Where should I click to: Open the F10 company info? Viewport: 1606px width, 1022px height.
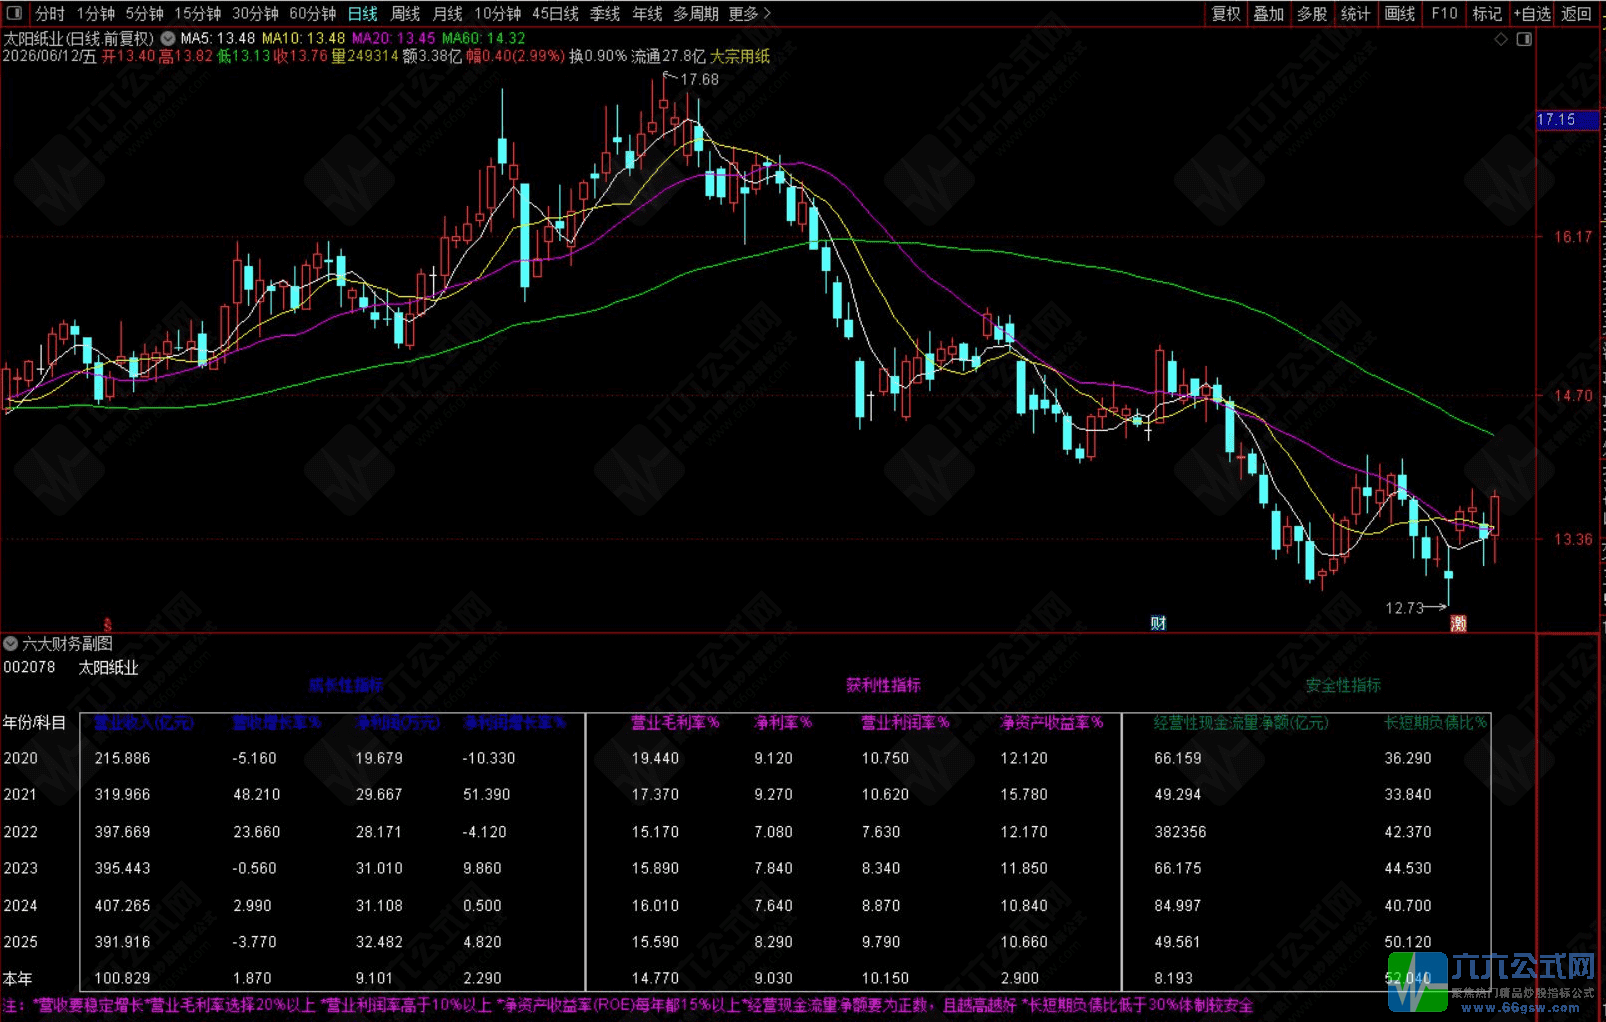pyautogui.click(x=1444, y=13)
